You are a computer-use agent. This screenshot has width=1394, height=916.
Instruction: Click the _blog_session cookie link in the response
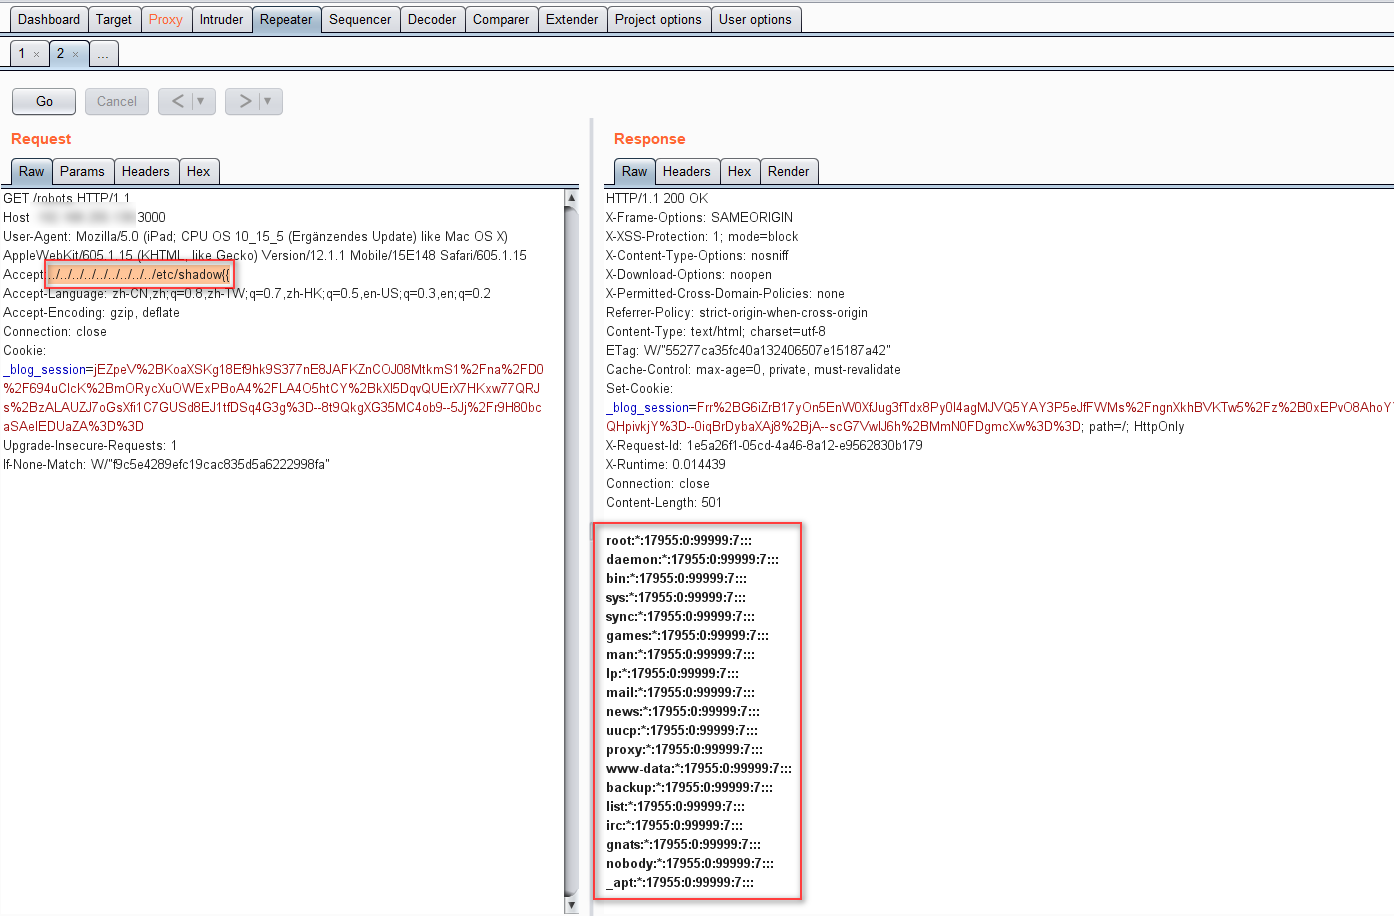pos(644,407)
